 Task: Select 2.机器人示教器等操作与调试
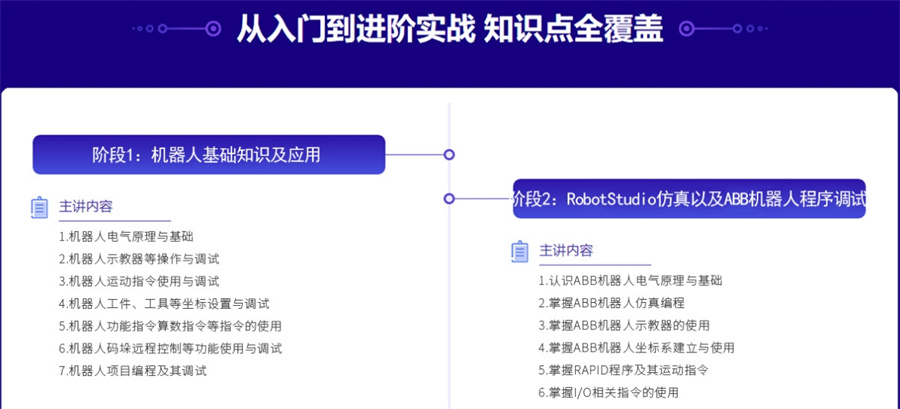click(x=139, y=259)
